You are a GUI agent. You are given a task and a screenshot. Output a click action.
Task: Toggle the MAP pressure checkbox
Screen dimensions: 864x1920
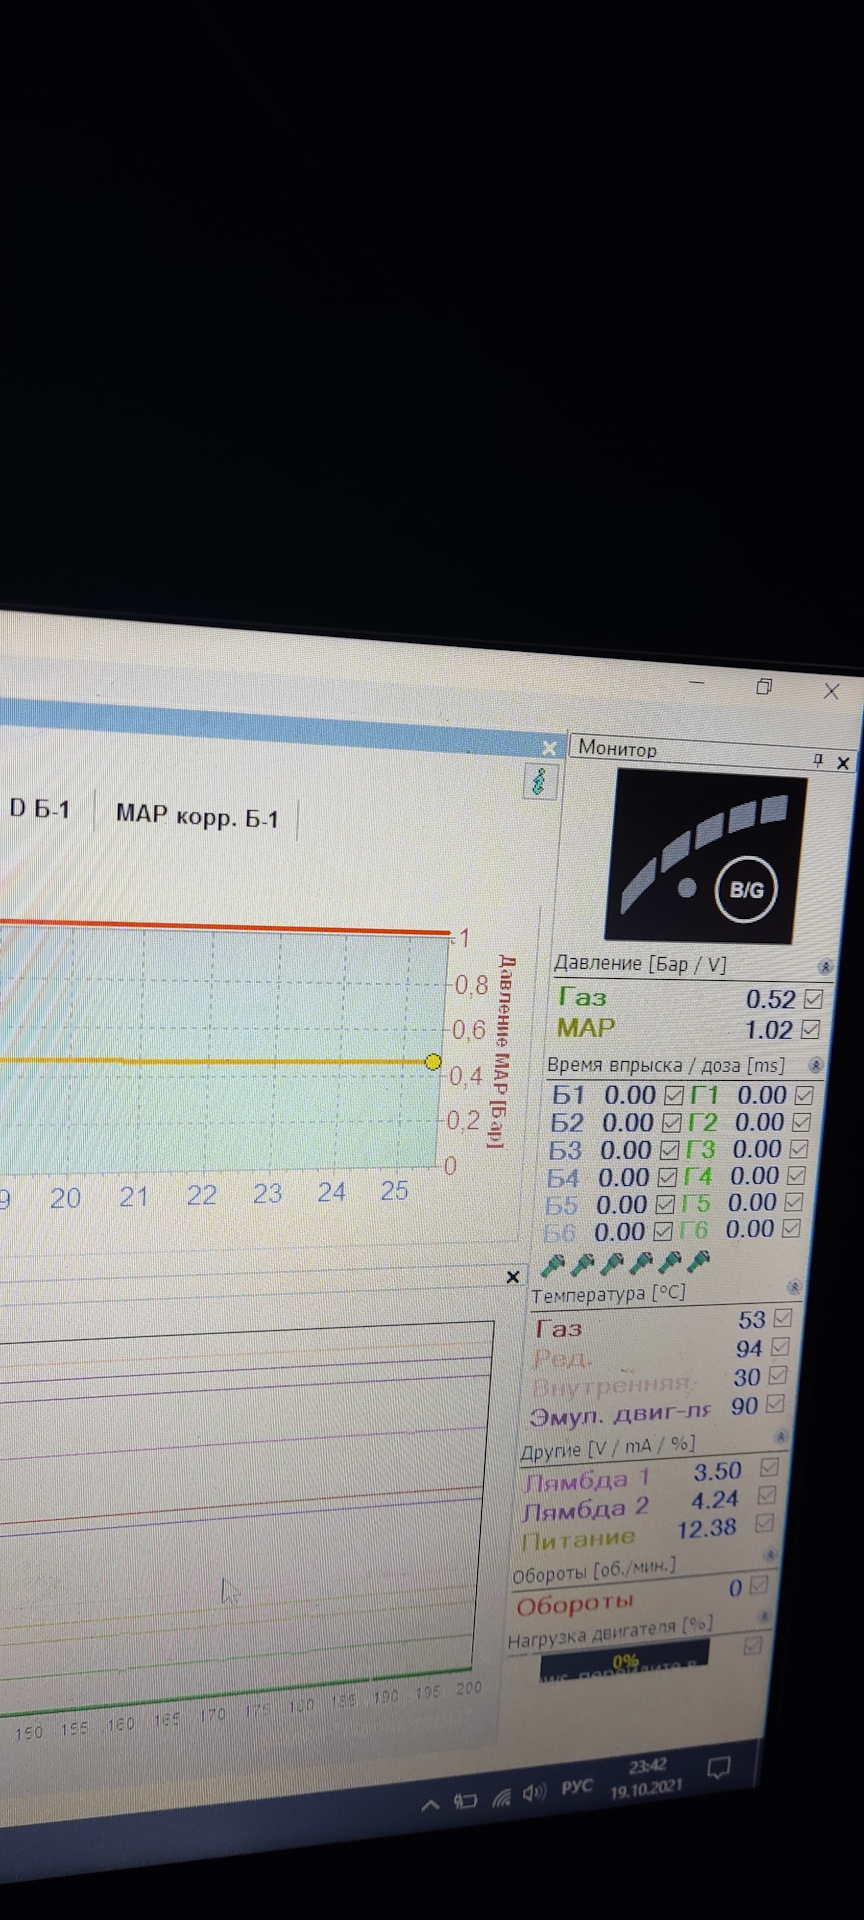[810, 1029]
